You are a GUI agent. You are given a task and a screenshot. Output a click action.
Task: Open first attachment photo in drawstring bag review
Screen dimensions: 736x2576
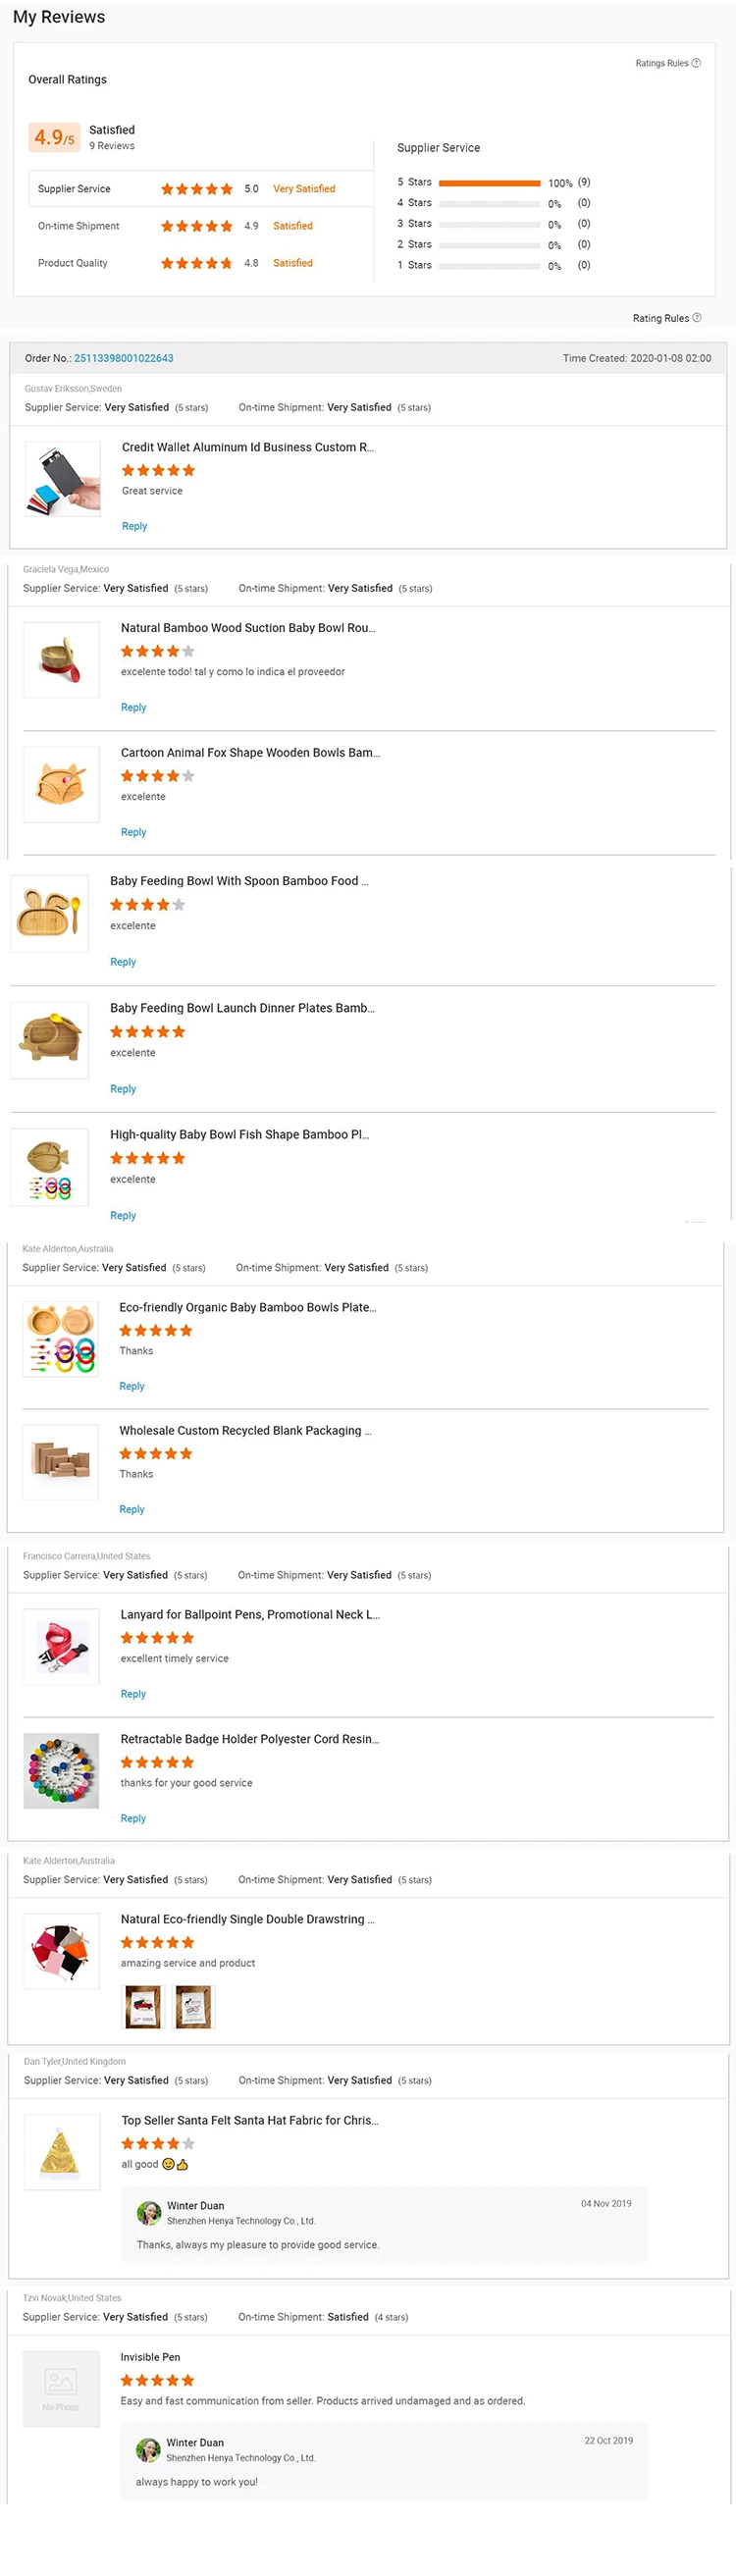click(x=142, y=2006)
